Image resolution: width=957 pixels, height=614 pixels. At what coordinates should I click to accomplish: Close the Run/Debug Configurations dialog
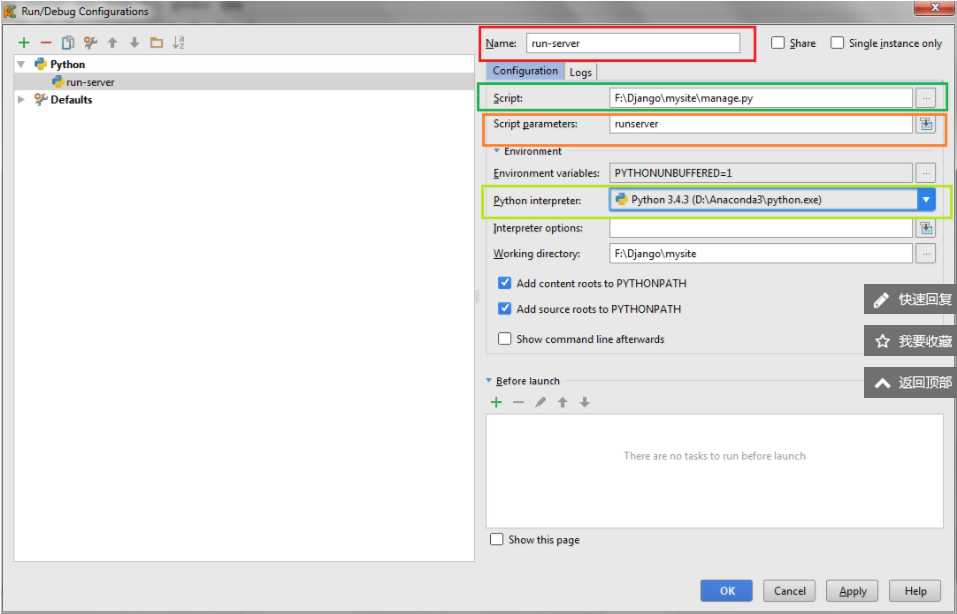tap(934, 7)
